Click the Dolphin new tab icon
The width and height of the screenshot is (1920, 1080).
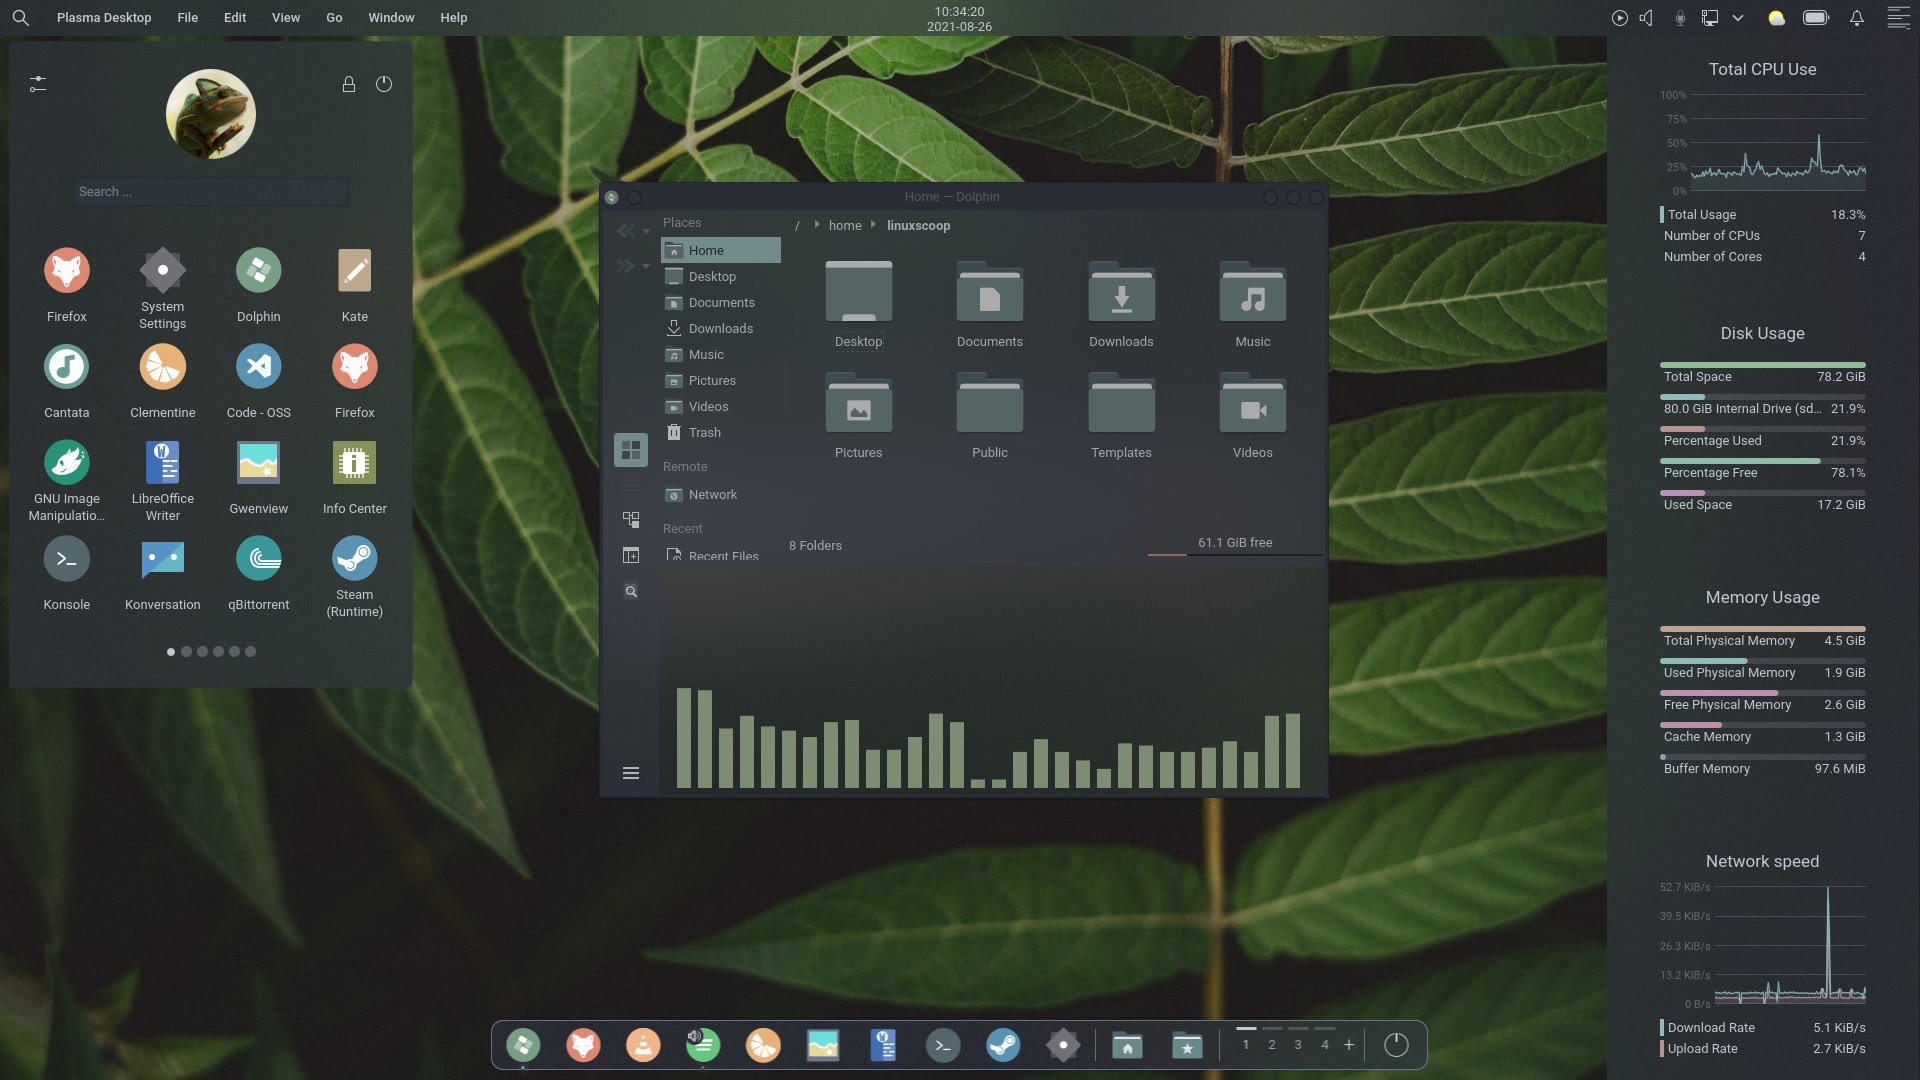point(631,555)
